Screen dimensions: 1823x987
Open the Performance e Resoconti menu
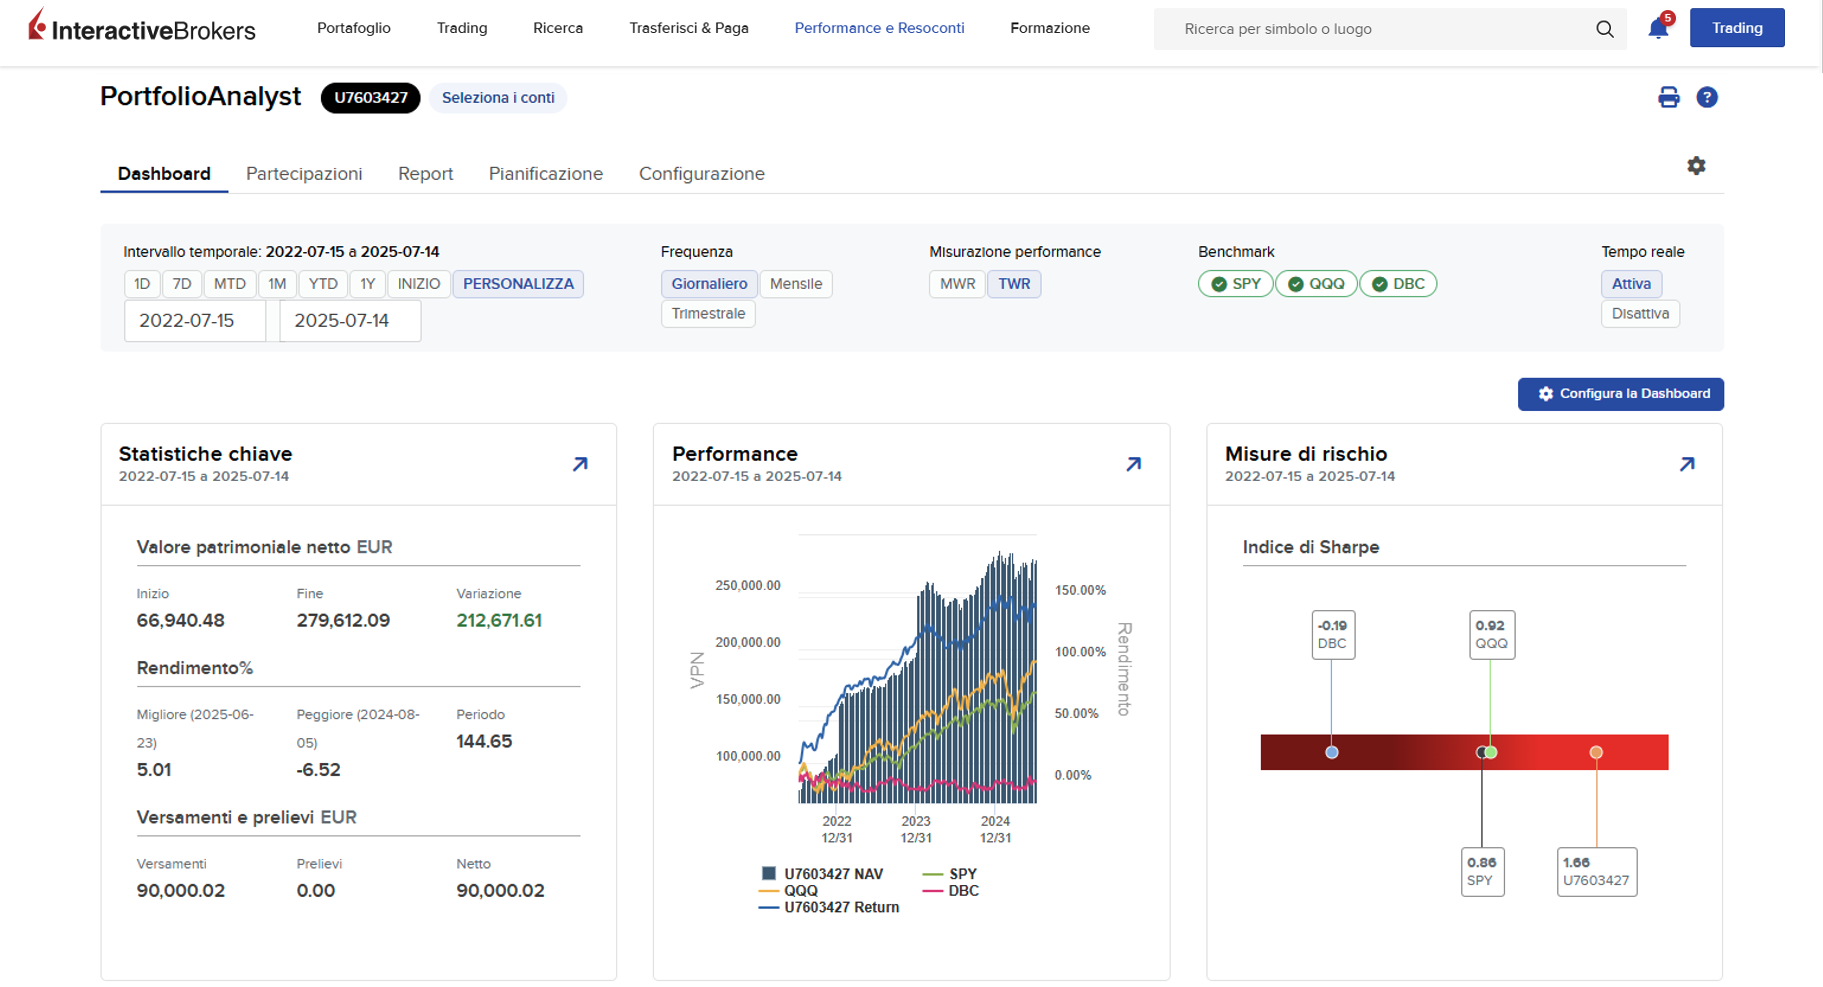tap(879, 28)
